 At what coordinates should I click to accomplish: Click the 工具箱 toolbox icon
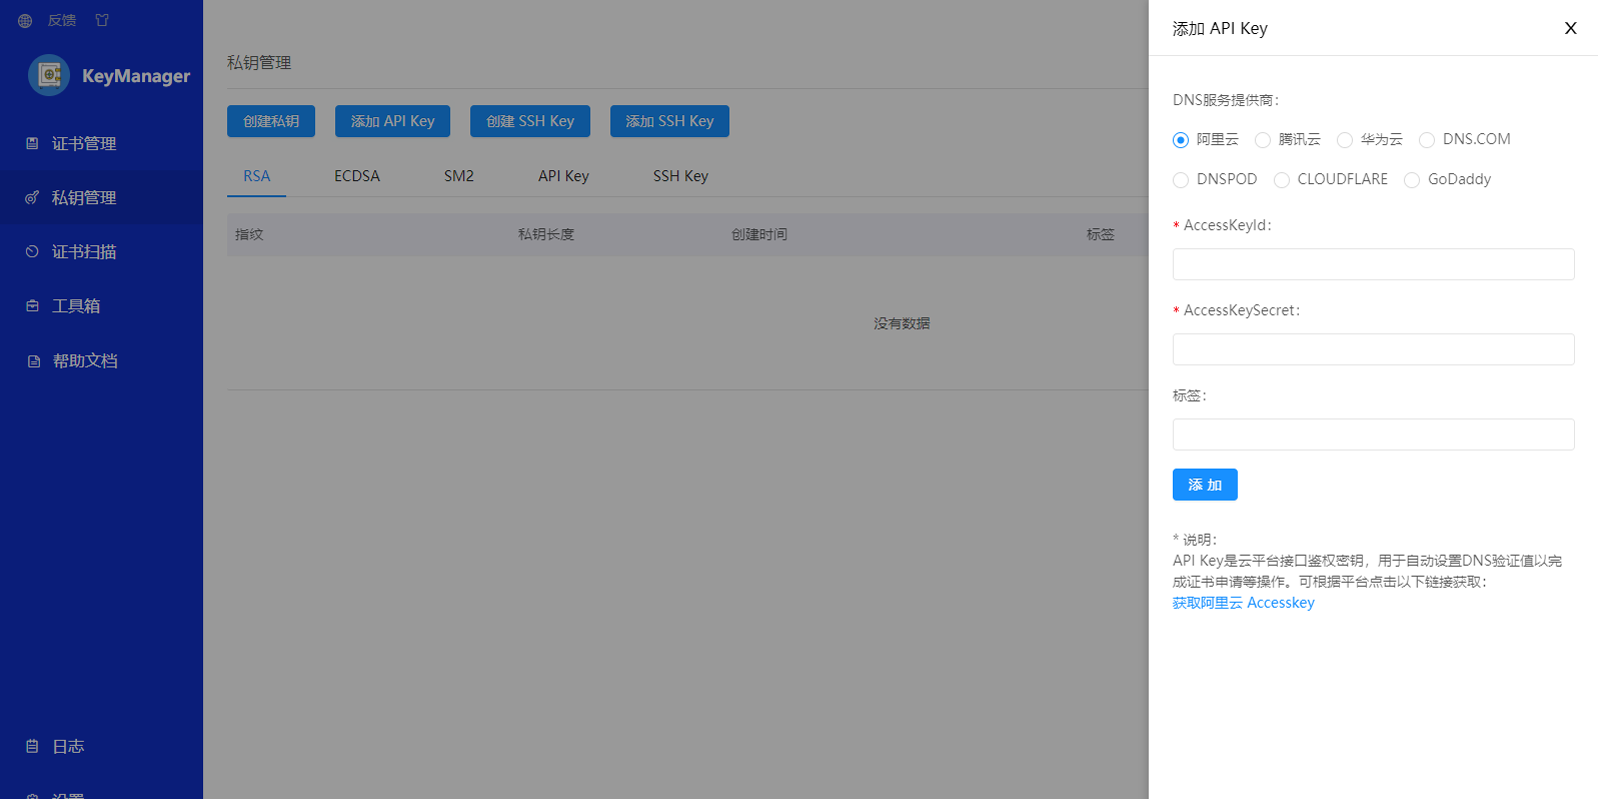pos(32,306)
